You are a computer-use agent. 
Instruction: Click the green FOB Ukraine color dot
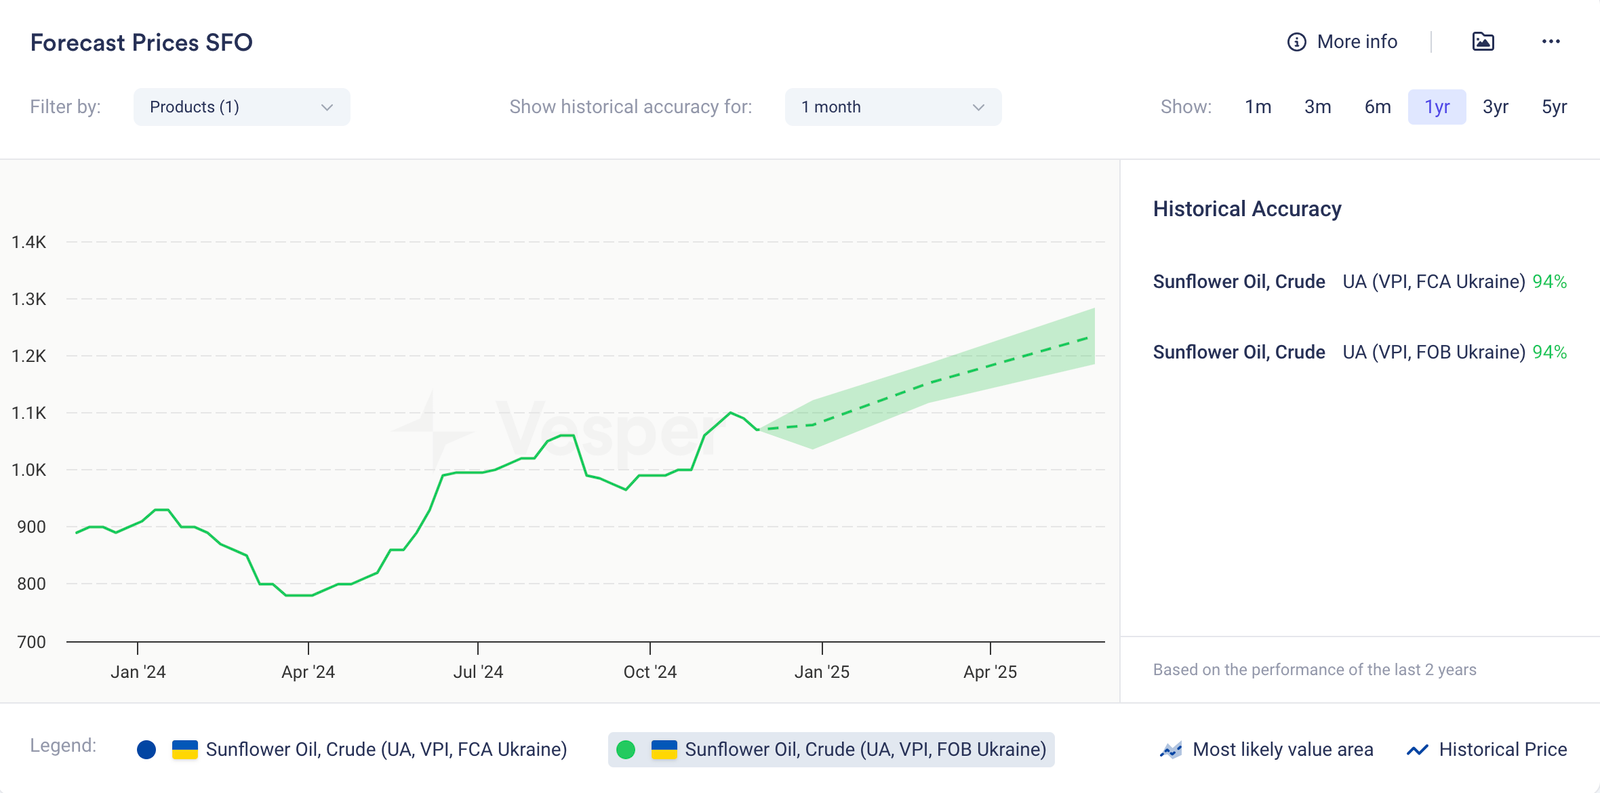(626, 750)
